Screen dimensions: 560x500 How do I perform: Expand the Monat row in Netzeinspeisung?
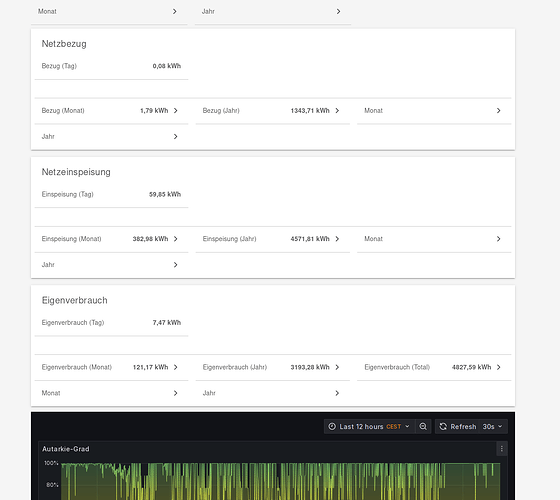pyautogui.click(x=434, y=239)
